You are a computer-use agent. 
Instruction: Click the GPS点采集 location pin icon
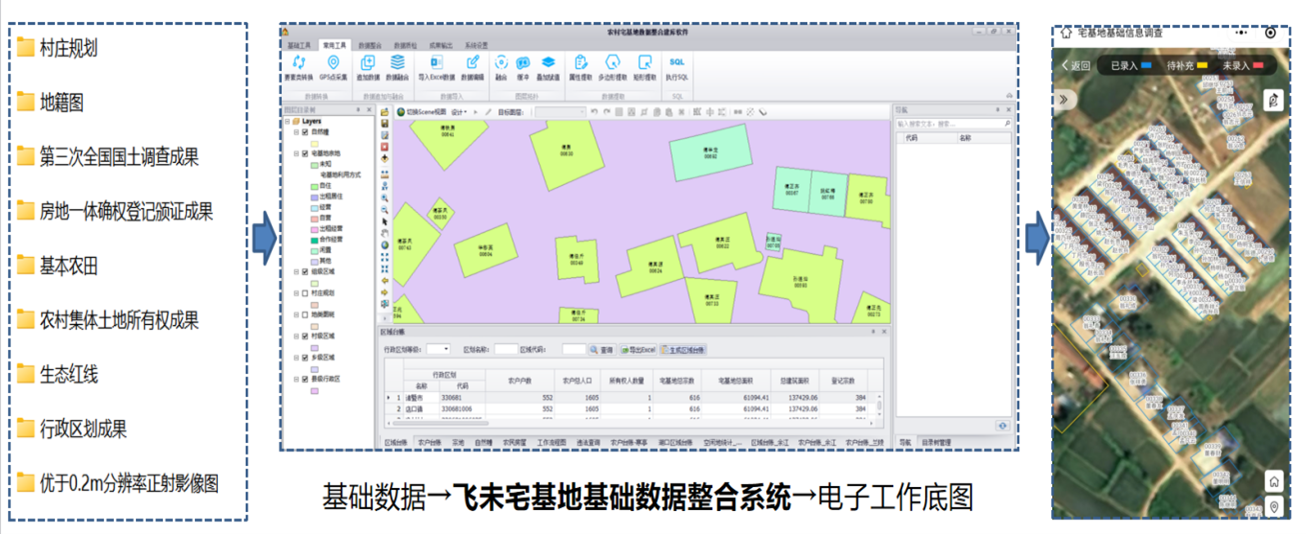(x=333, y=62)
